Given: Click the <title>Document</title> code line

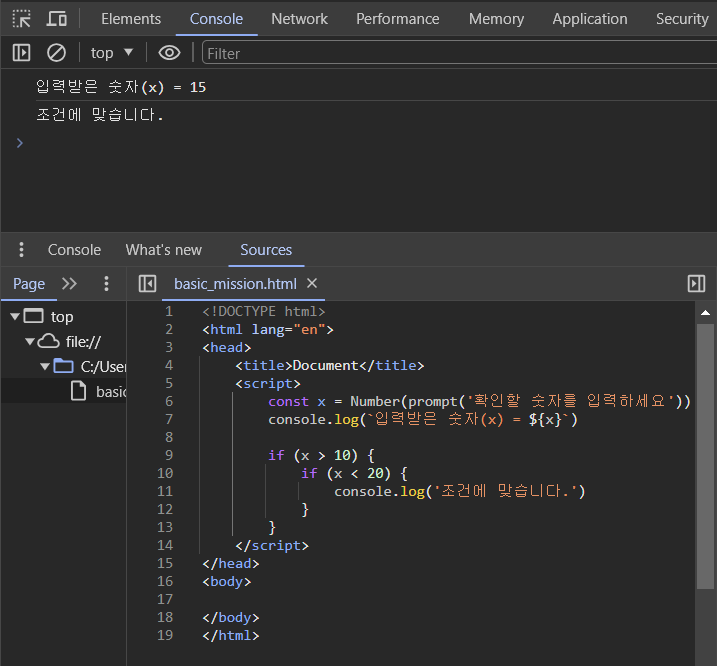Looking at the screenshot, I should [330, 365].
